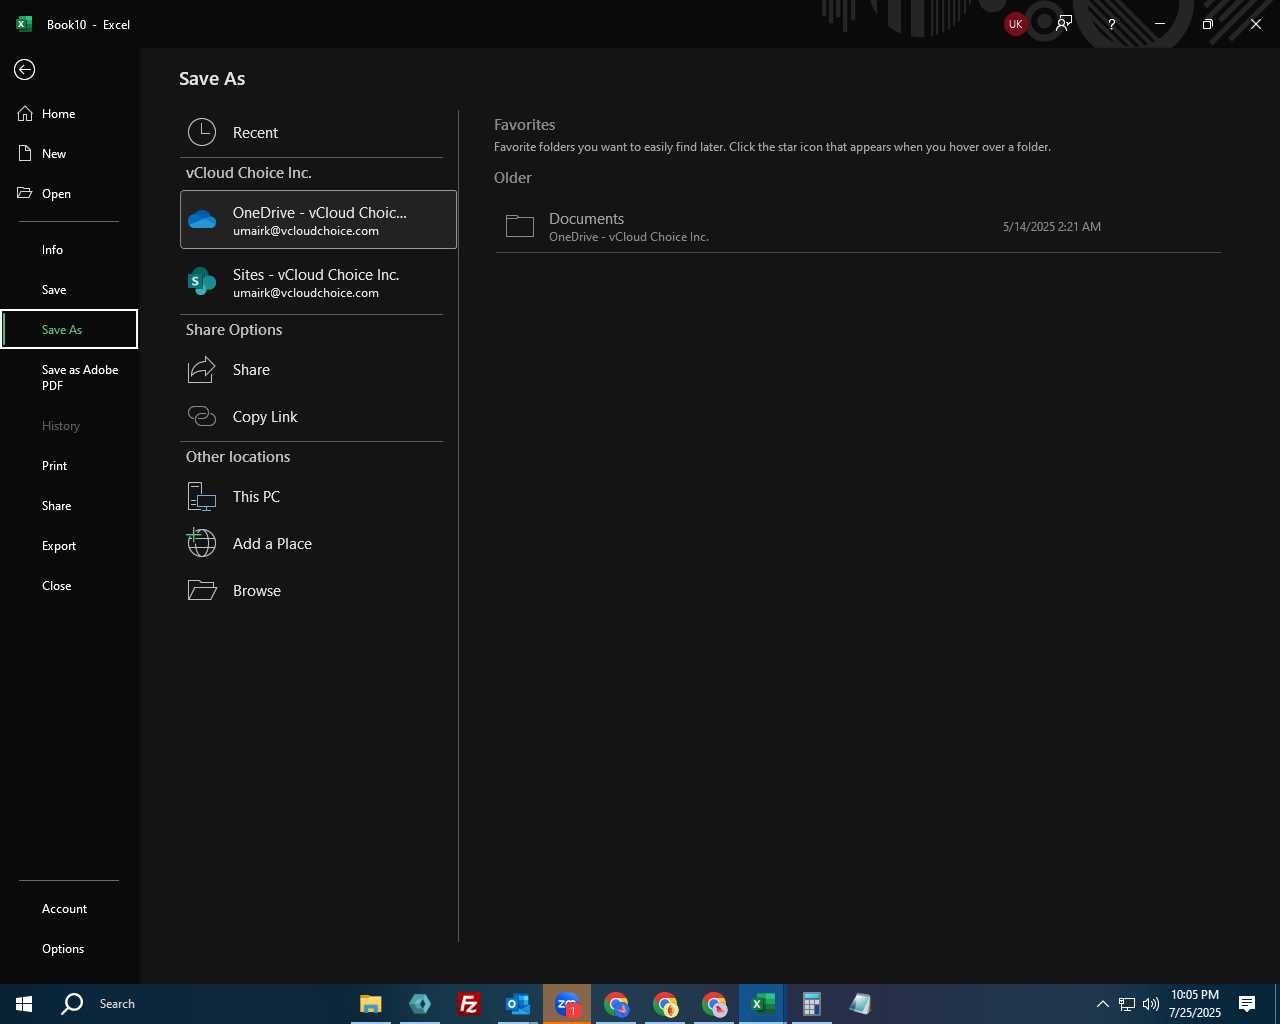Select OneDrive - vCloud Choice location
This screenshot has height=1024, width=1280.
pyautogui.click(x=318, y=220)
